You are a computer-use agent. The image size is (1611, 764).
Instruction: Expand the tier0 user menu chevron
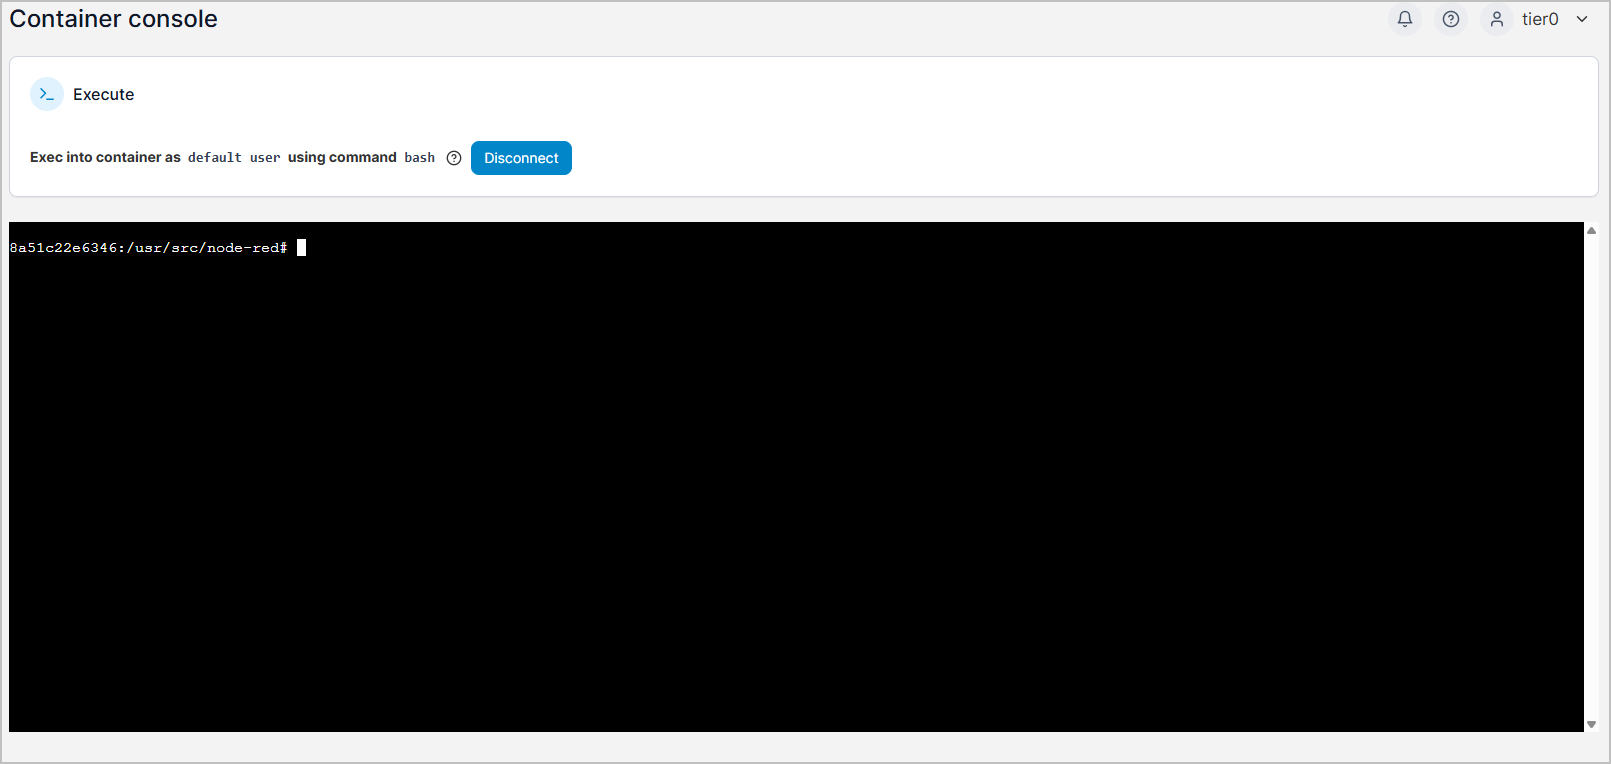(x=1582, y=19)
